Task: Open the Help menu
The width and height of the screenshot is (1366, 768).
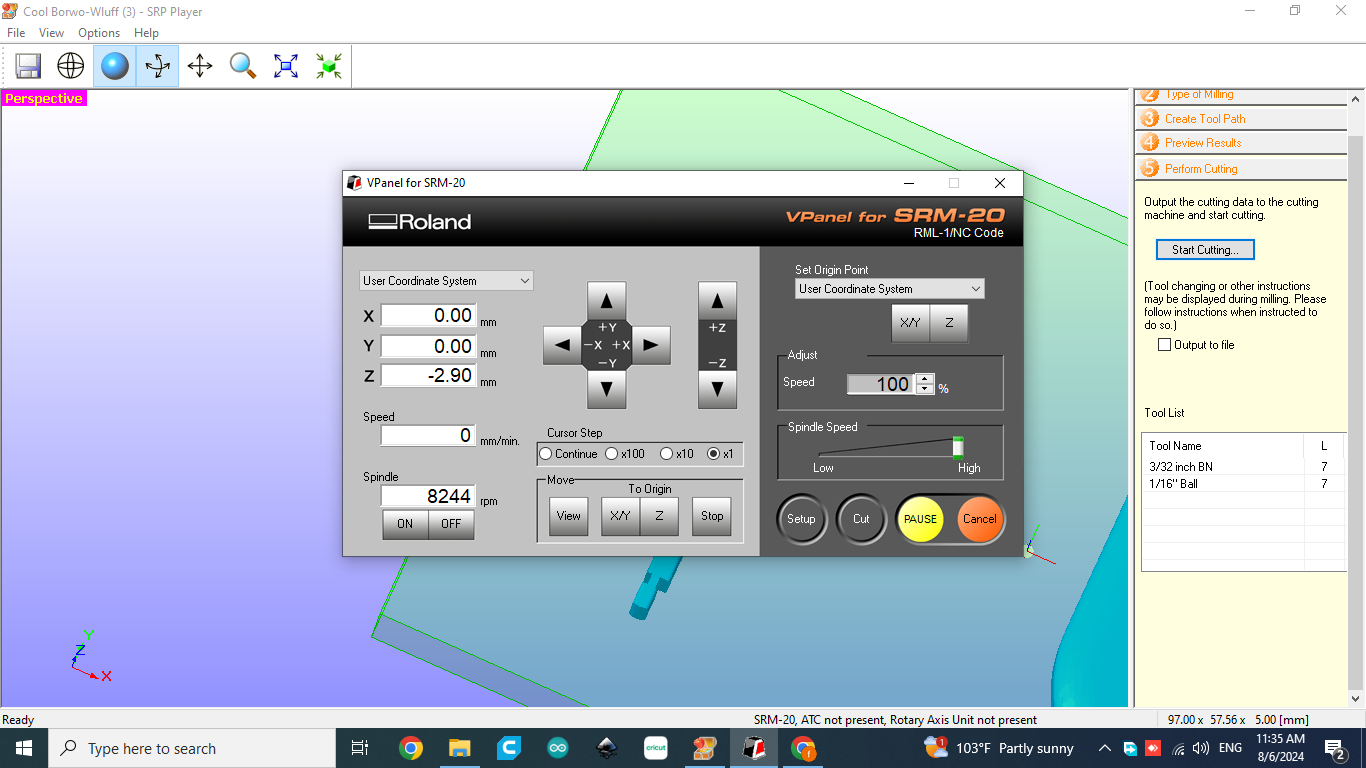Action: [146, 33]
